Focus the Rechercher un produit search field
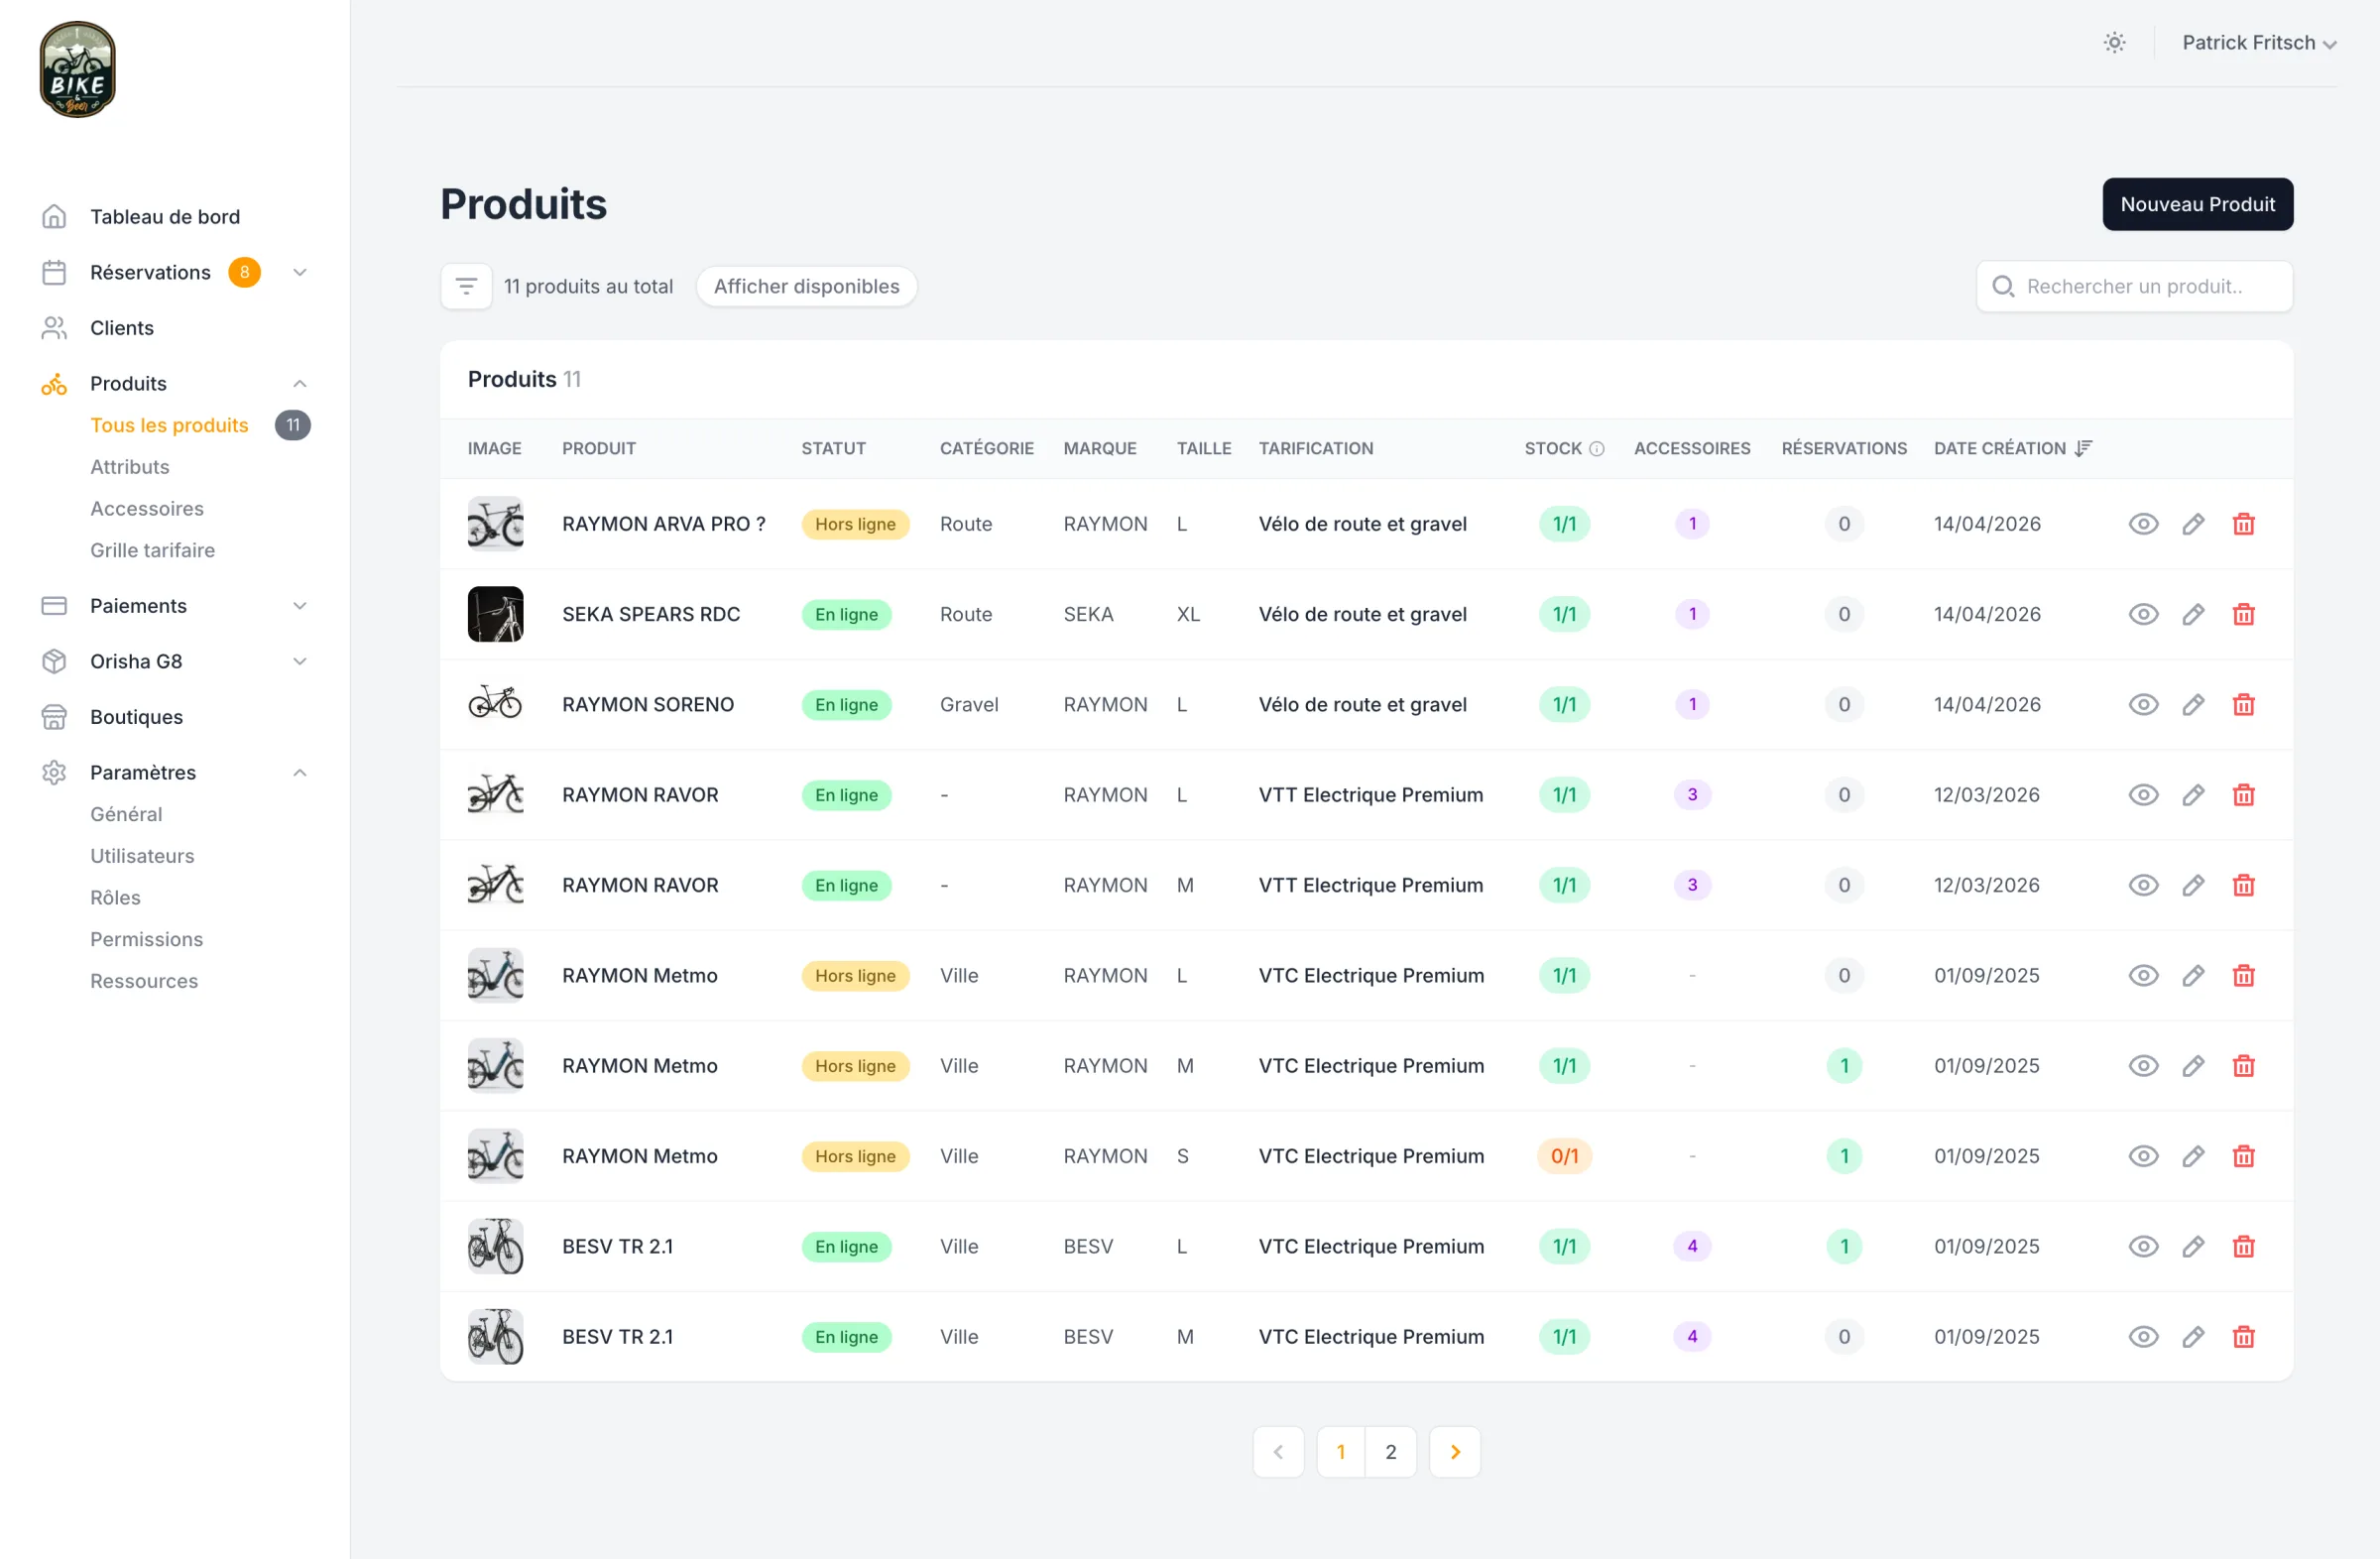Viewport: 2380px width, 1559px height. pyautogui.click(x=2134, y=286)
